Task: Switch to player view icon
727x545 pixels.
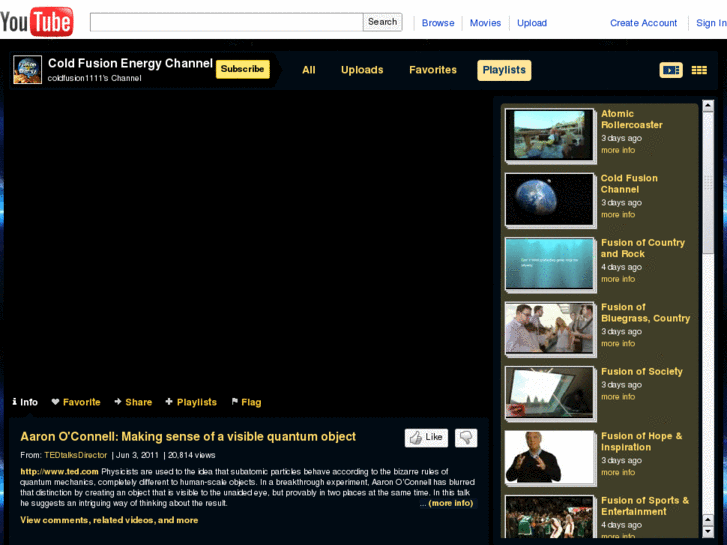Action: [x=671, y=70]
